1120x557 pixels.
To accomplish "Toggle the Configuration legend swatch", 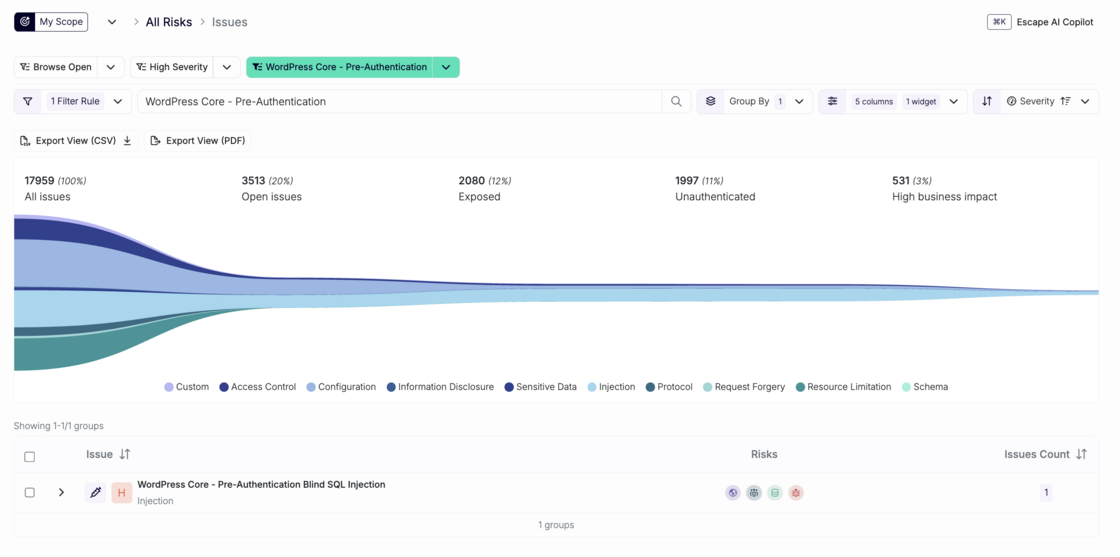I will [x=311, y=387].
